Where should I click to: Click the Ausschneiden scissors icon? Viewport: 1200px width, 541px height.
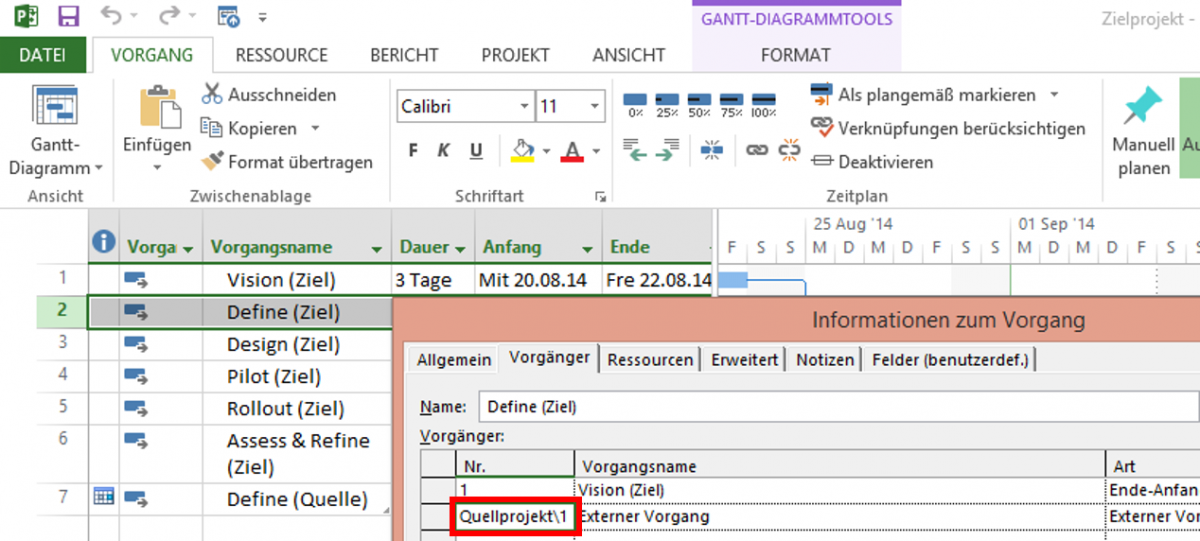[212, 95]
